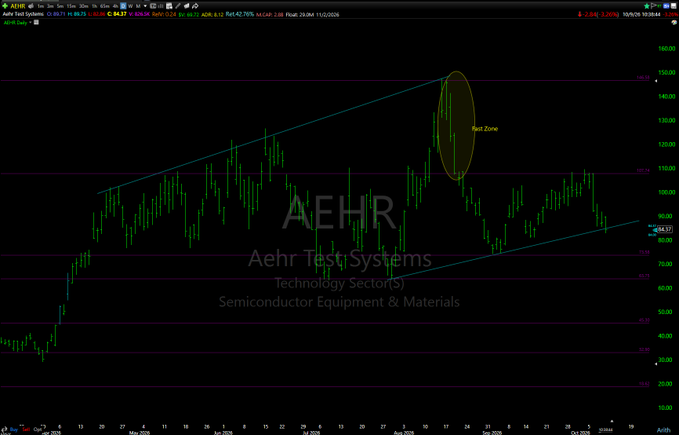Open the timeframe dropdown arrow
This screenshot has height=435, width=679.
(146, 6)
